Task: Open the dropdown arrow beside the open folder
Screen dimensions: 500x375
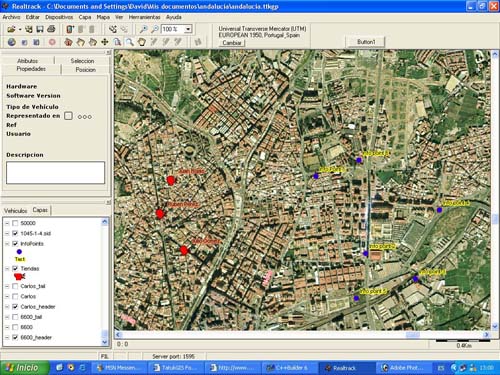Action: click(x=20, y=29)
